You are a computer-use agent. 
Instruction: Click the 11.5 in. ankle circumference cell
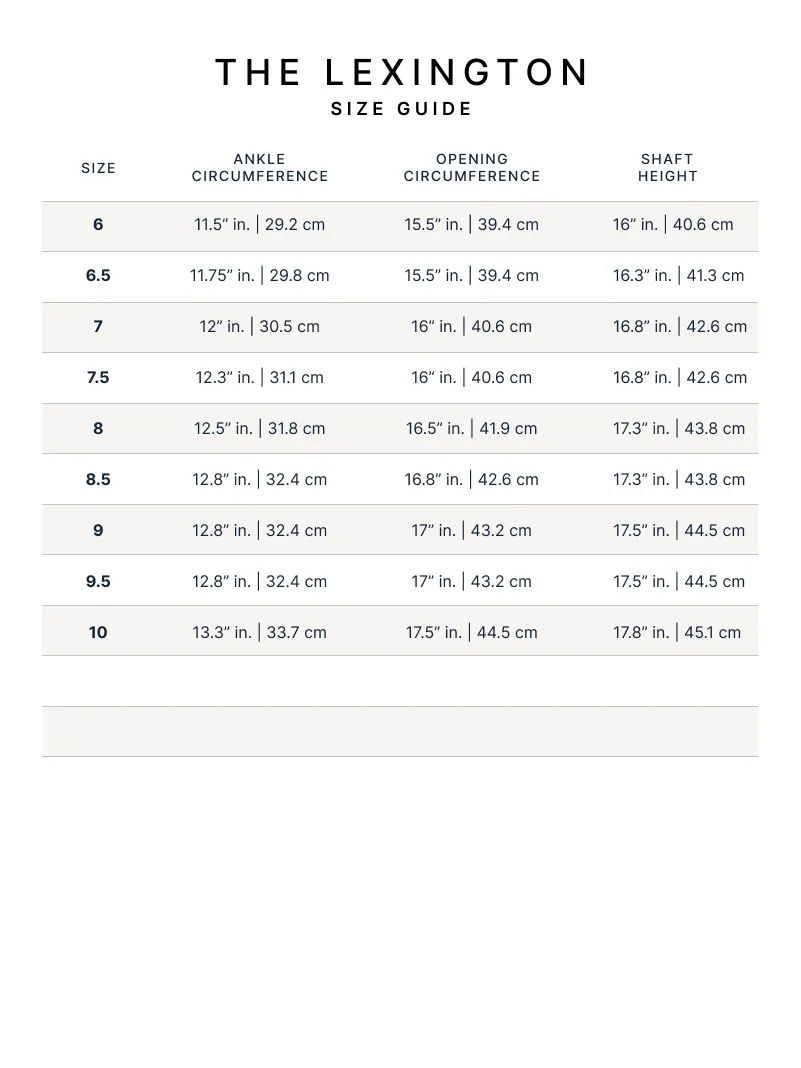260,224
